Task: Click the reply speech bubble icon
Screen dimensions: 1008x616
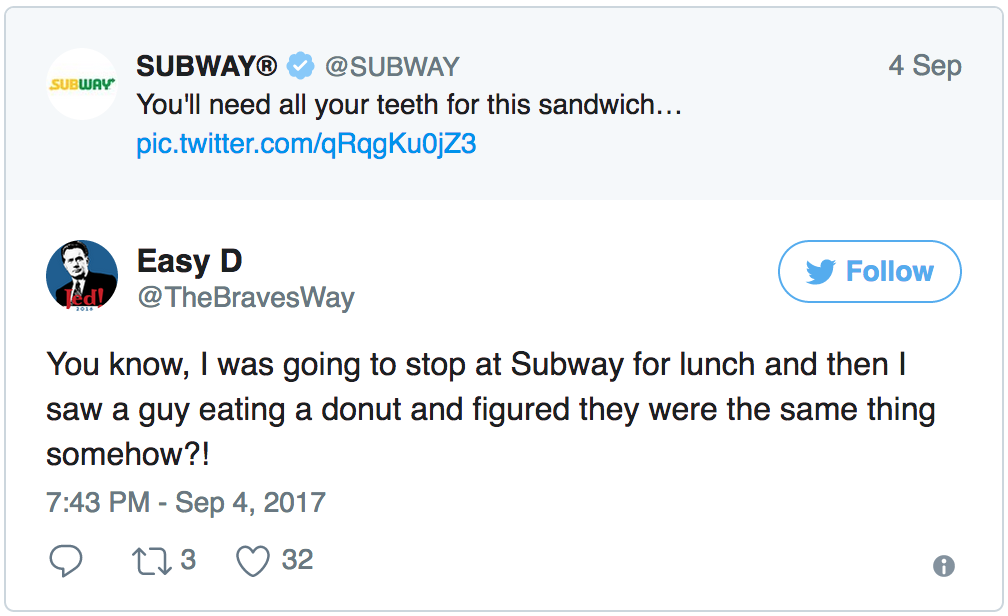Action: coord(66,561)
